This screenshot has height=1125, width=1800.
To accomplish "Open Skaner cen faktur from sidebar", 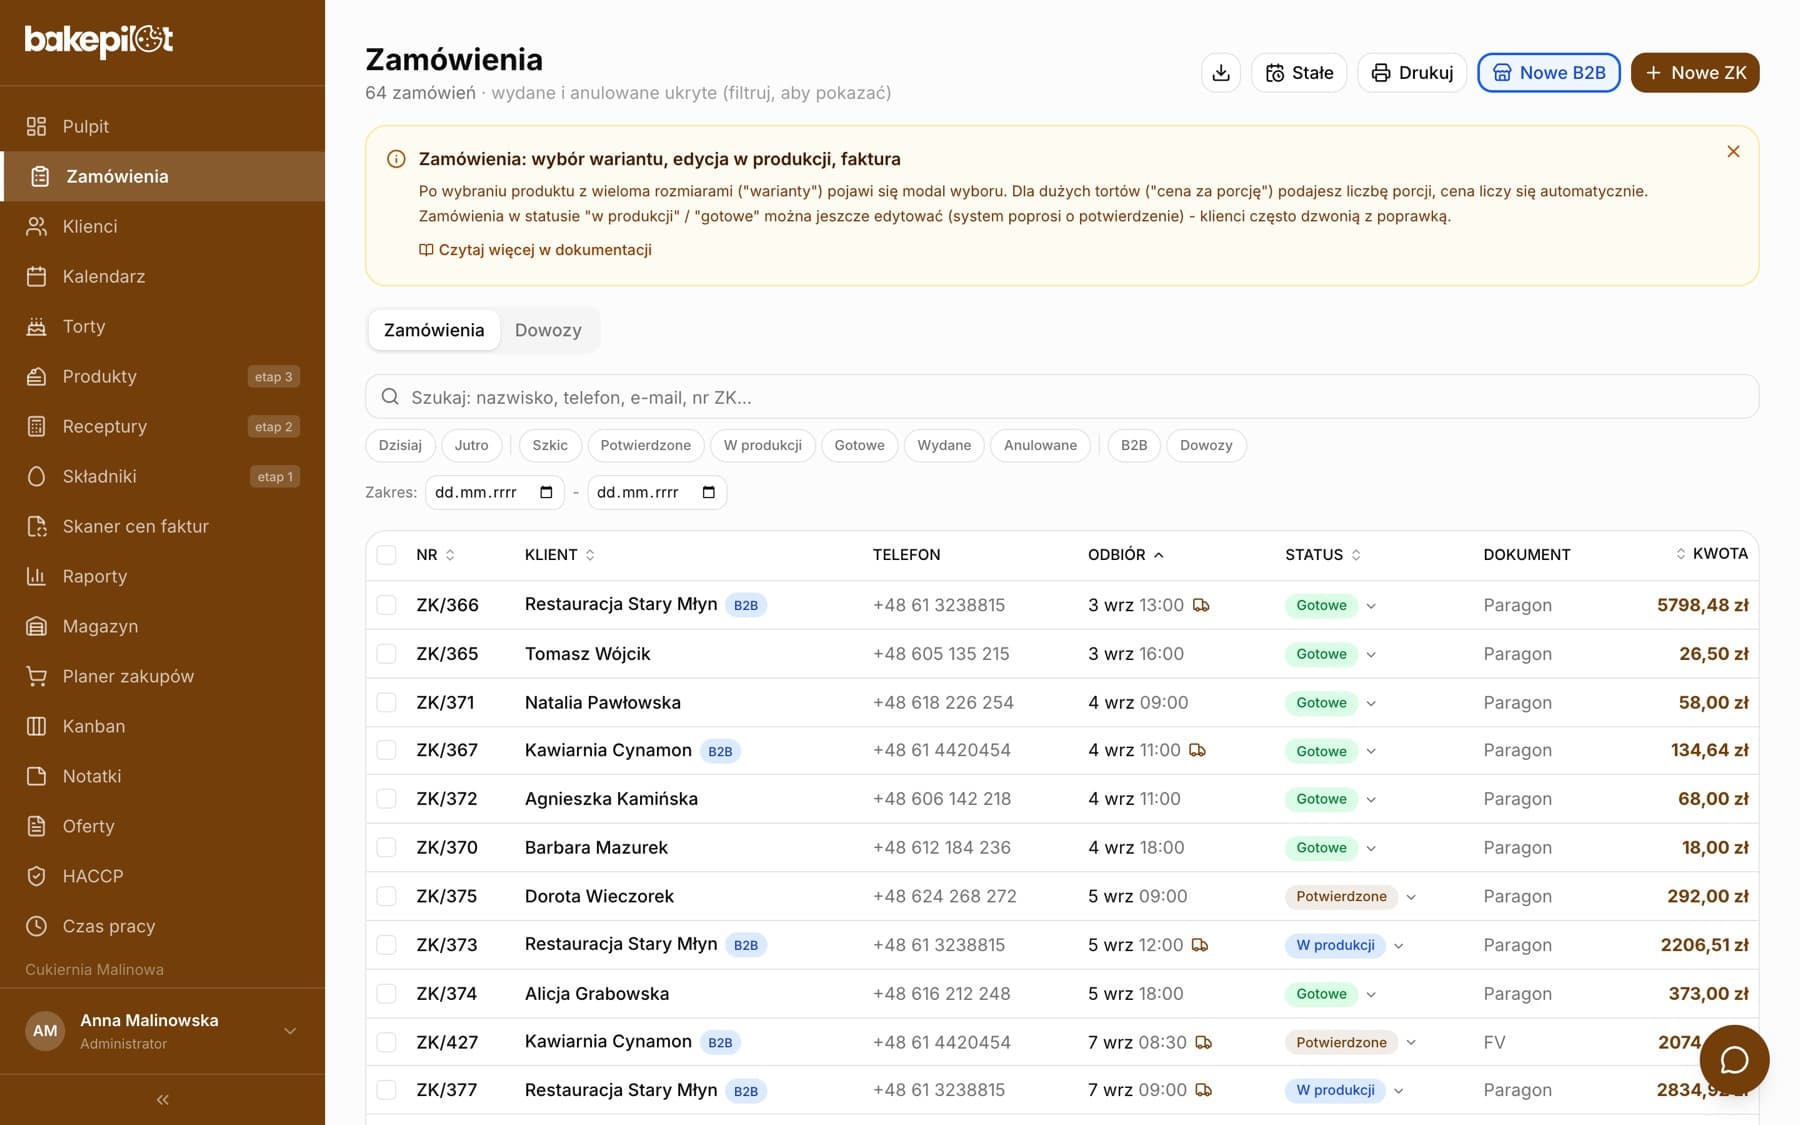I will coord(162,526).
